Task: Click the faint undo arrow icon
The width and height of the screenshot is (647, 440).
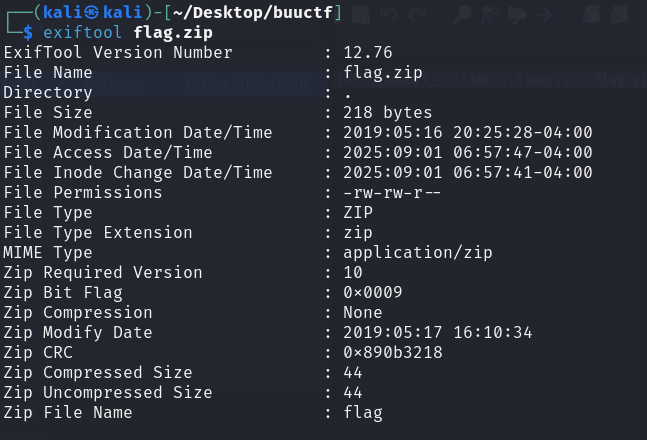Action: [389, 14]
